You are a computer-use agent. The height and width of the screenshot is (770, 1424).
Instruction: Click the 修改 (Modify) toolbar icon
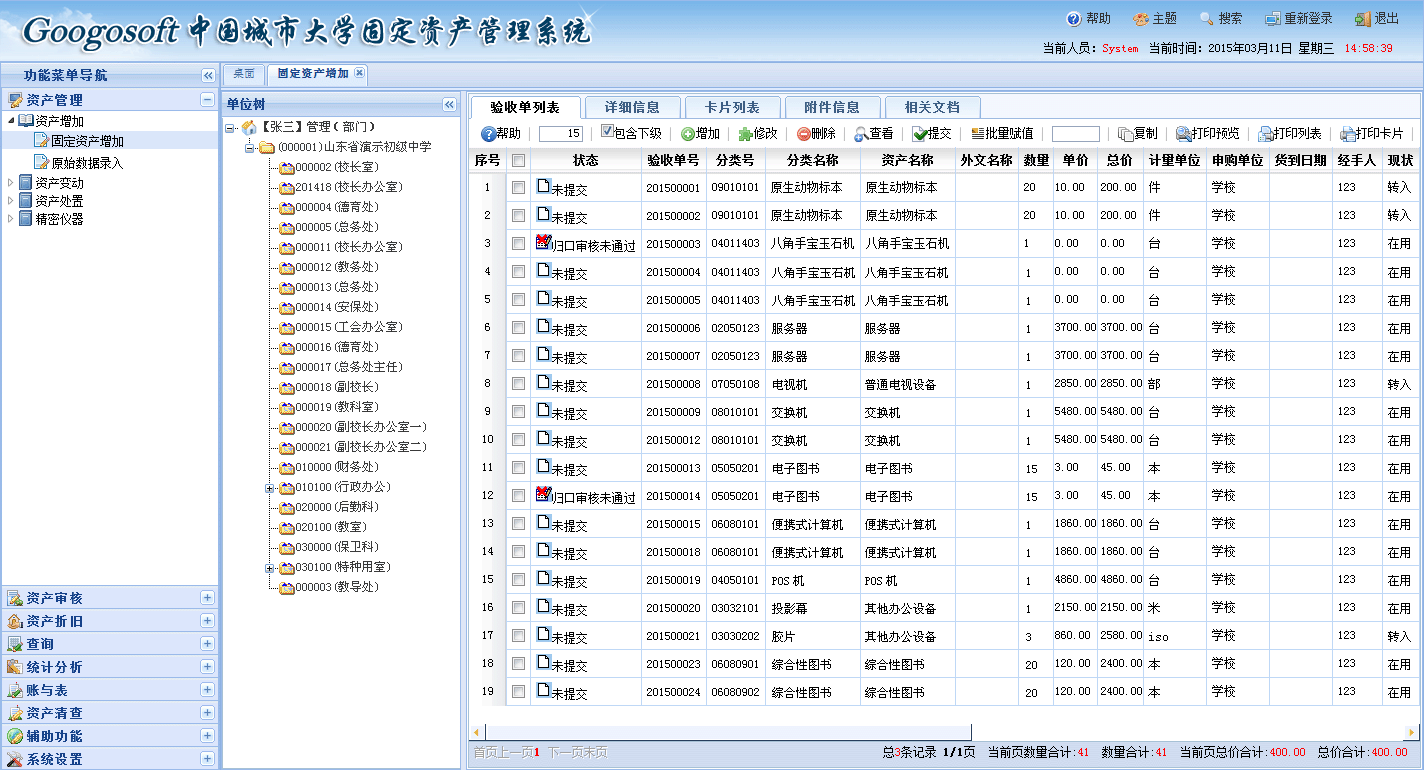point(746,134)
